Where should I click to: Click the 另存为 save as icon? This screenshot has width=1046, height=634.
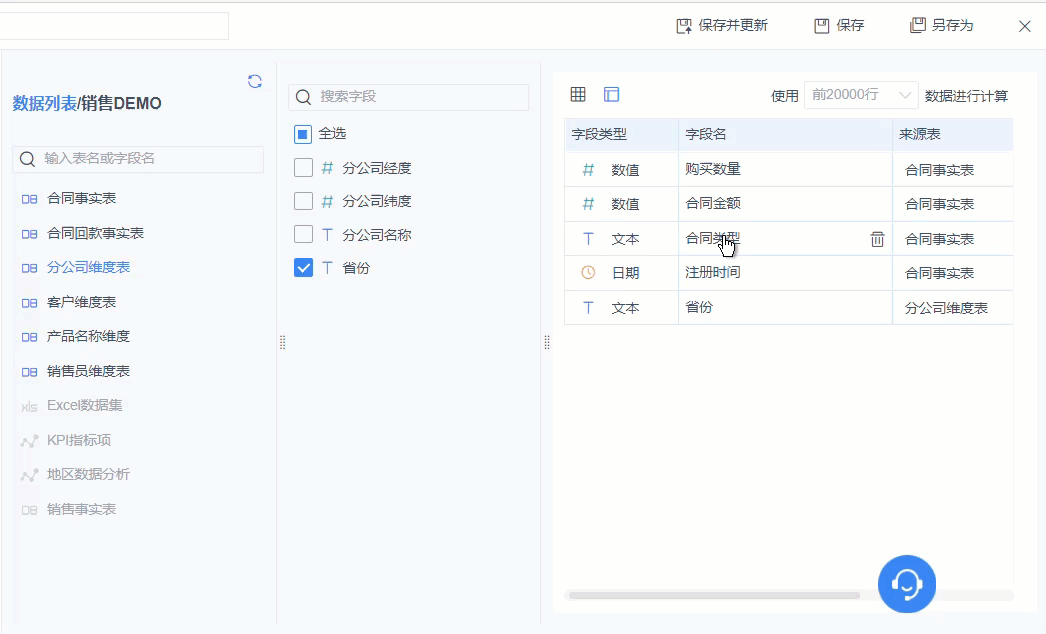[917, 26]
